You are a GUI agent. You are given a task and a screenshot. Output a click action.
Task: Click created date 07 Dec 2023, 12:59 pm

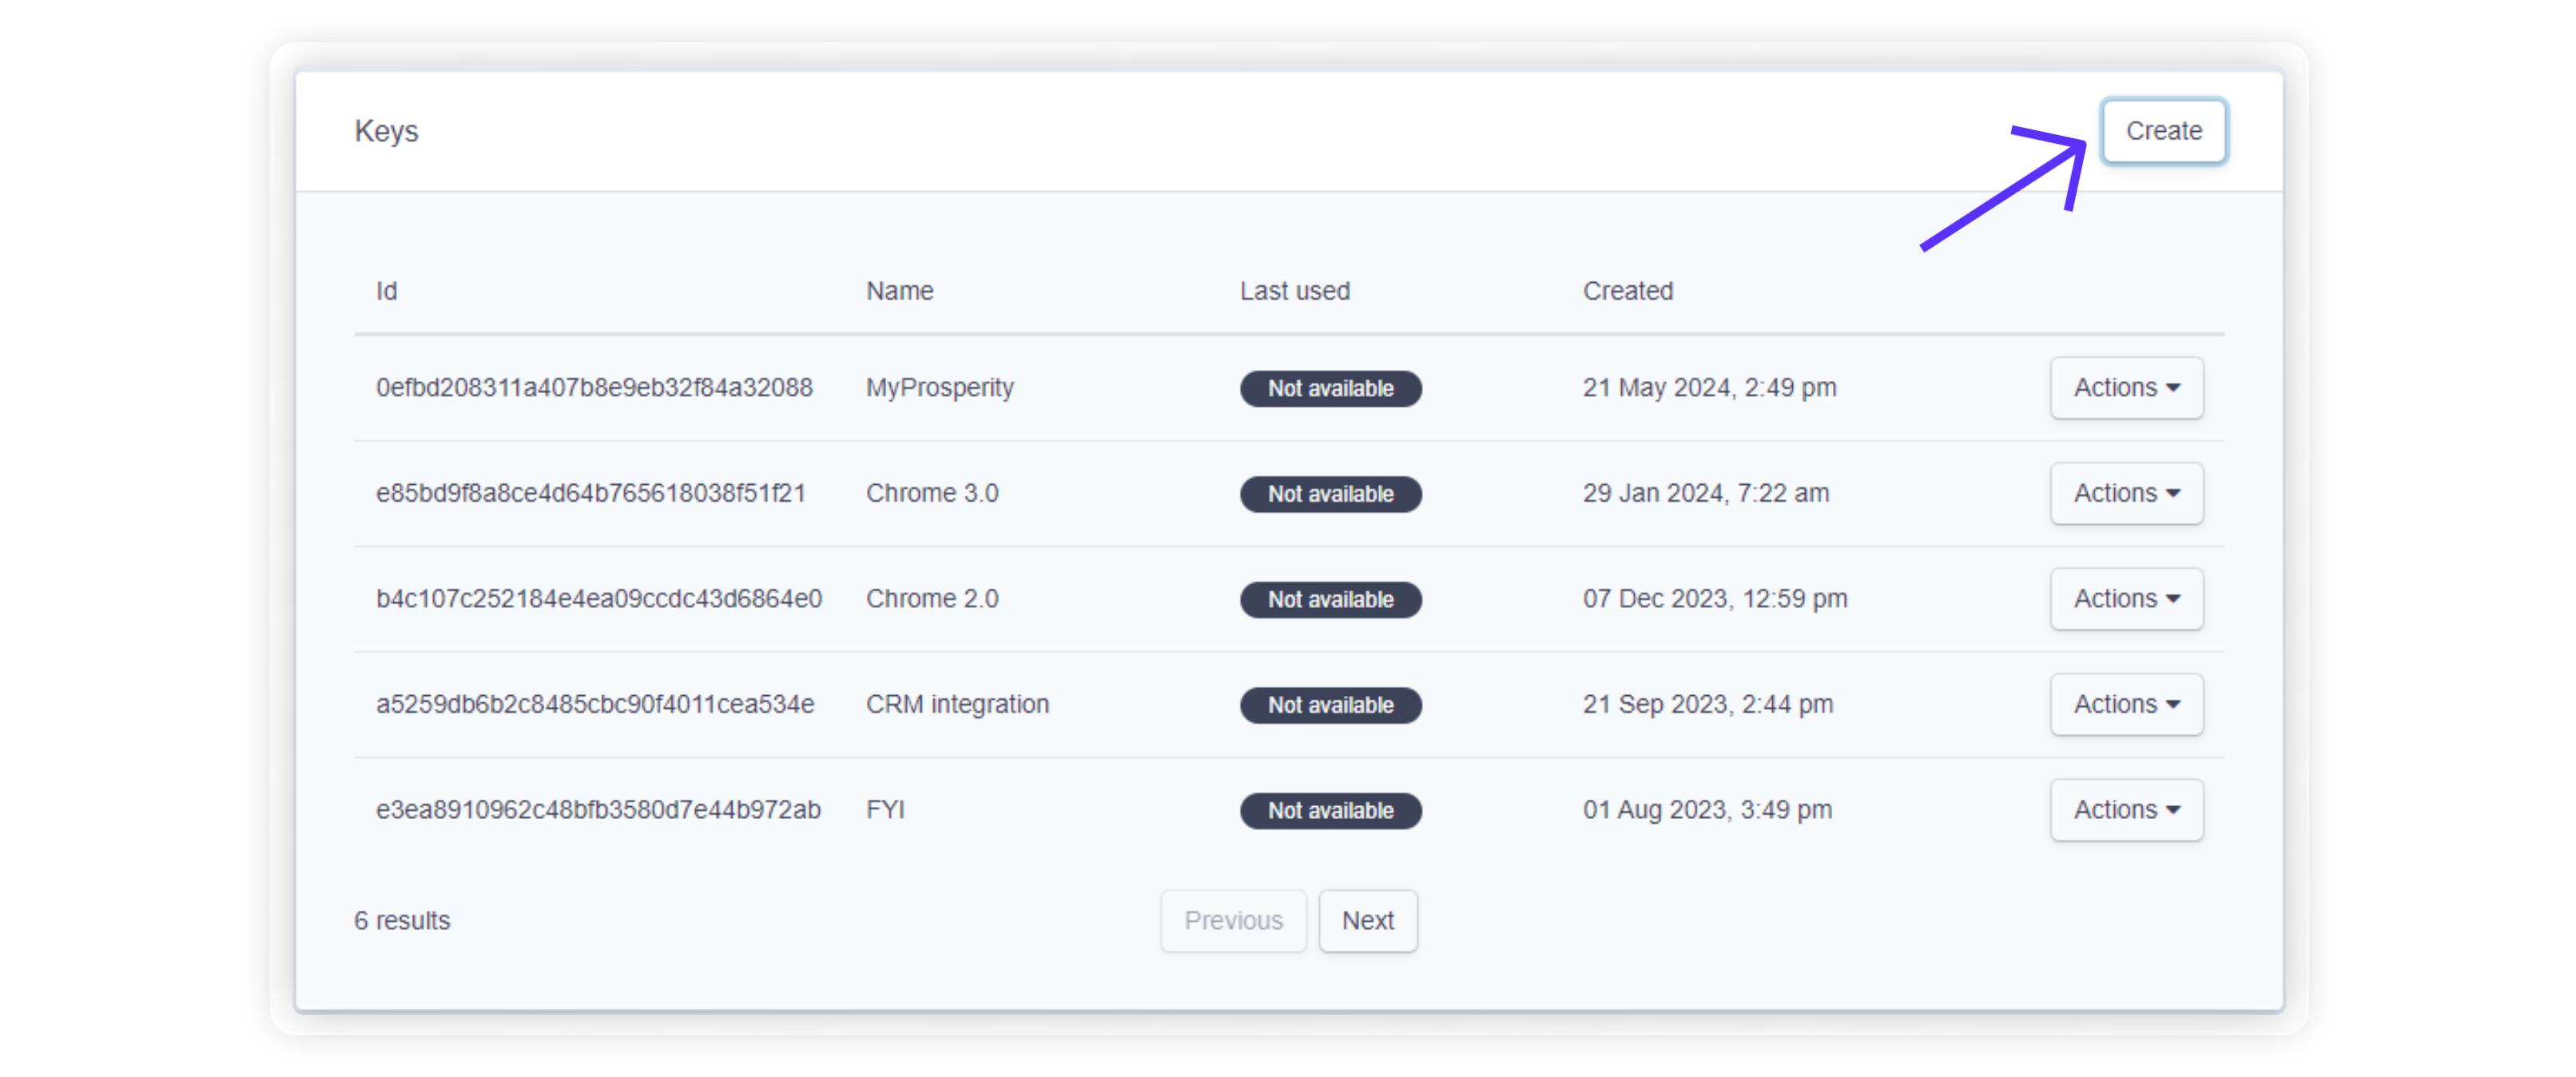pos(1715,599)
